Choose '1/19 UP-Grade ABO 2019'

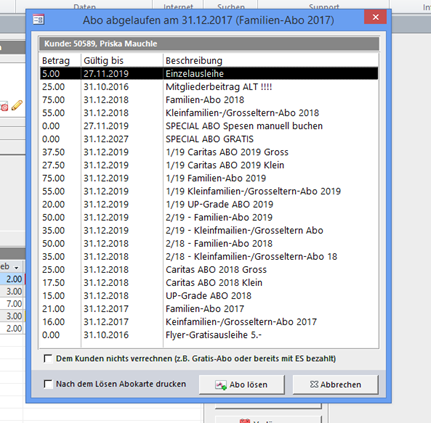coord(209,204)
